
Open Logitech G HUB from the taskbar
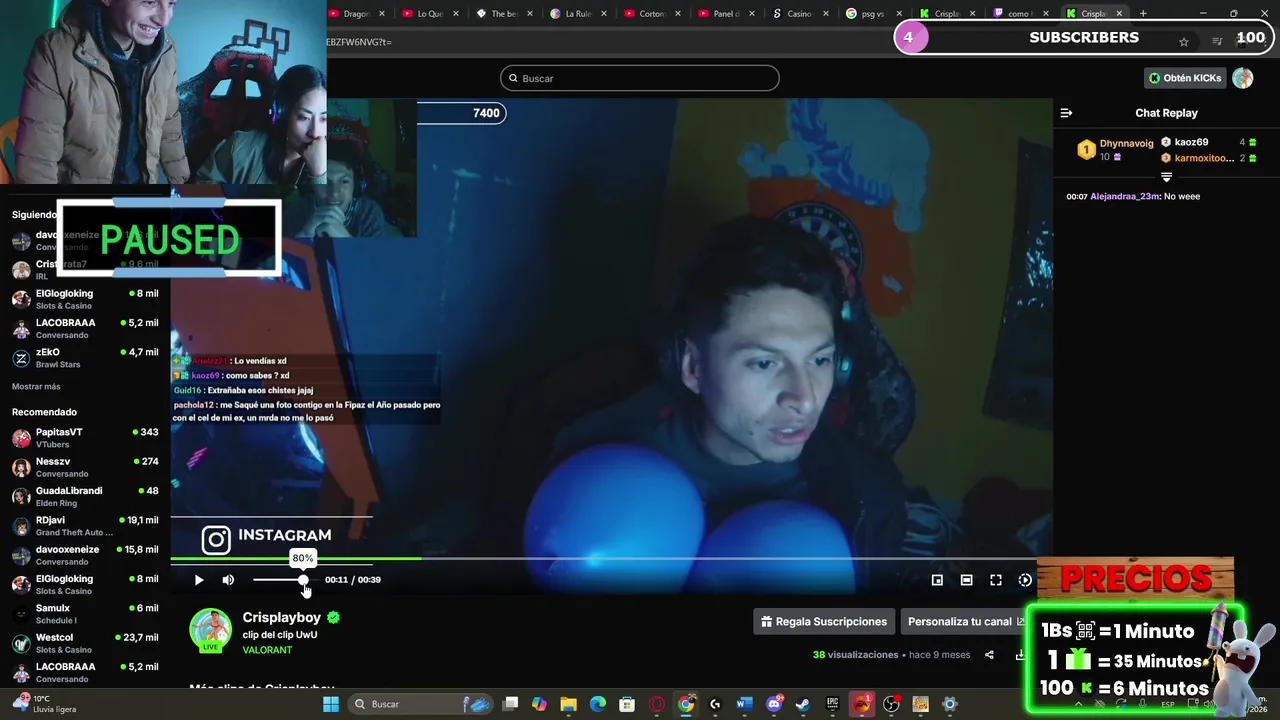click(x=715, y=704)
